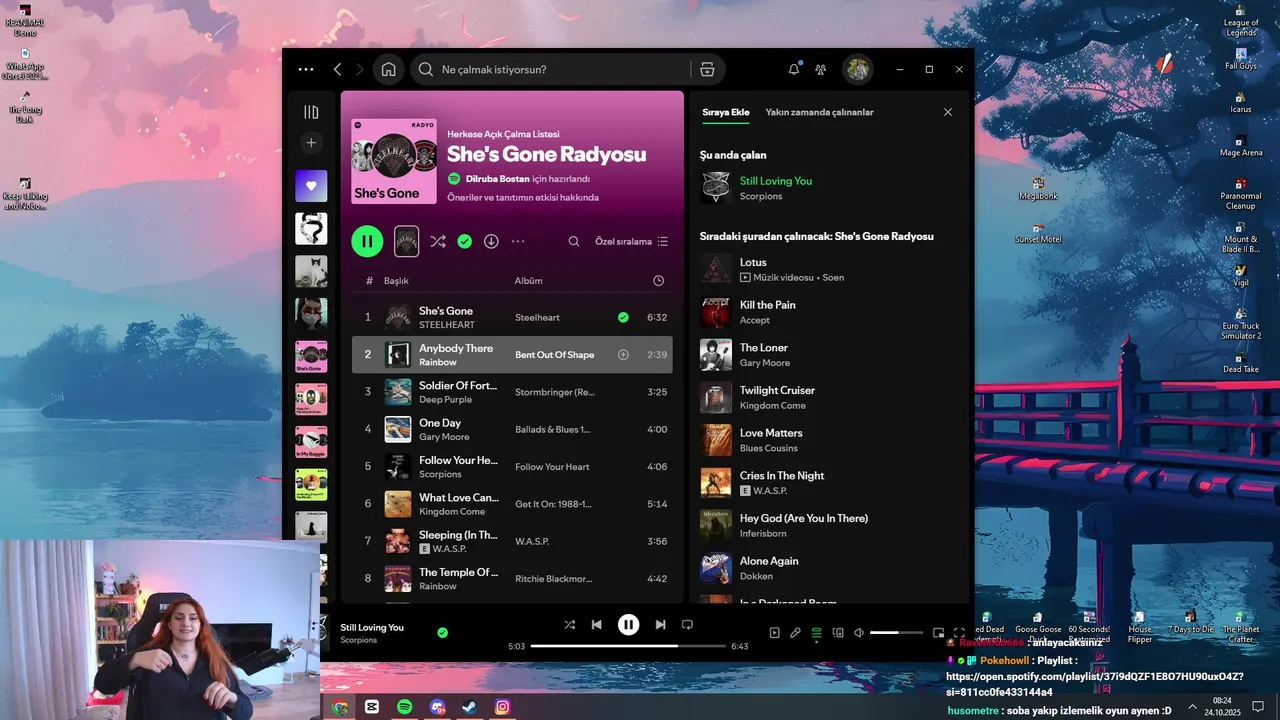Open the user profile avatar

(857, 69)
